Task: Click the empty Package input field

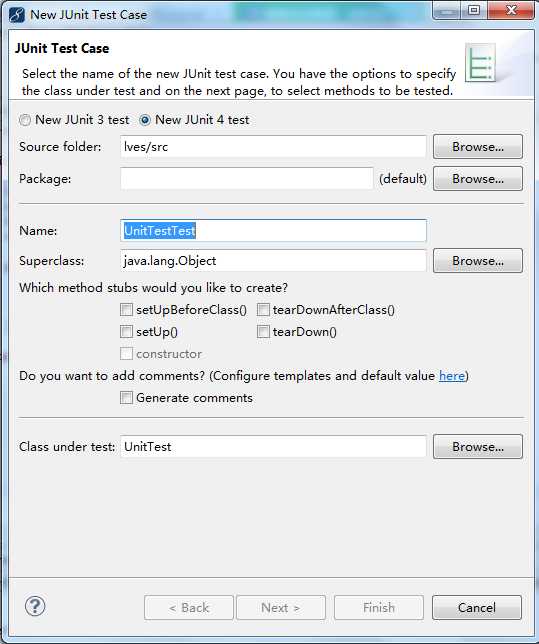Action: [x=246, y=179]
